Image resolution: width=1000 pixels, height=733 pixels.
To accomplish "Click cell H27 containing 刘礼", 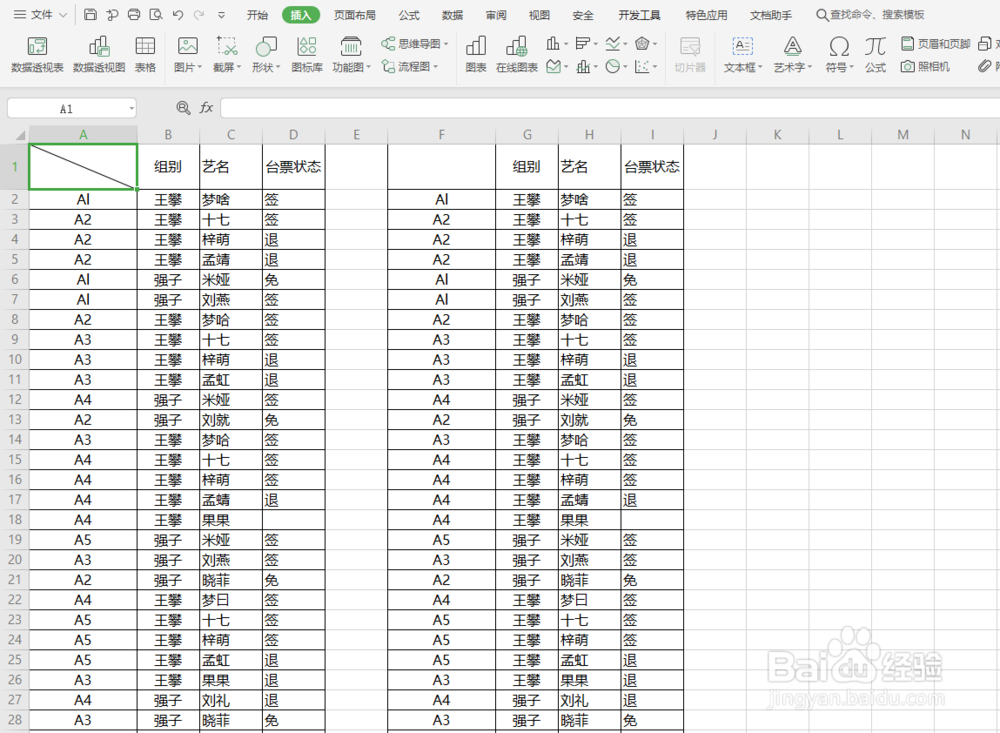I will (x=589, y=700).
